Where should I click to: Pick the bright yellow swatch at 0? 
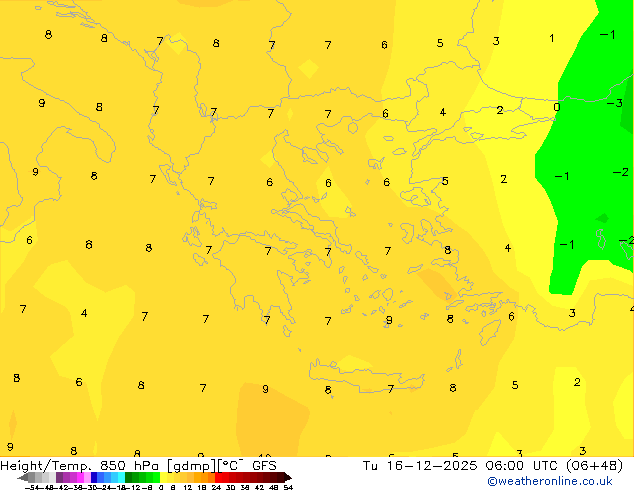click(x=163, y=477)
